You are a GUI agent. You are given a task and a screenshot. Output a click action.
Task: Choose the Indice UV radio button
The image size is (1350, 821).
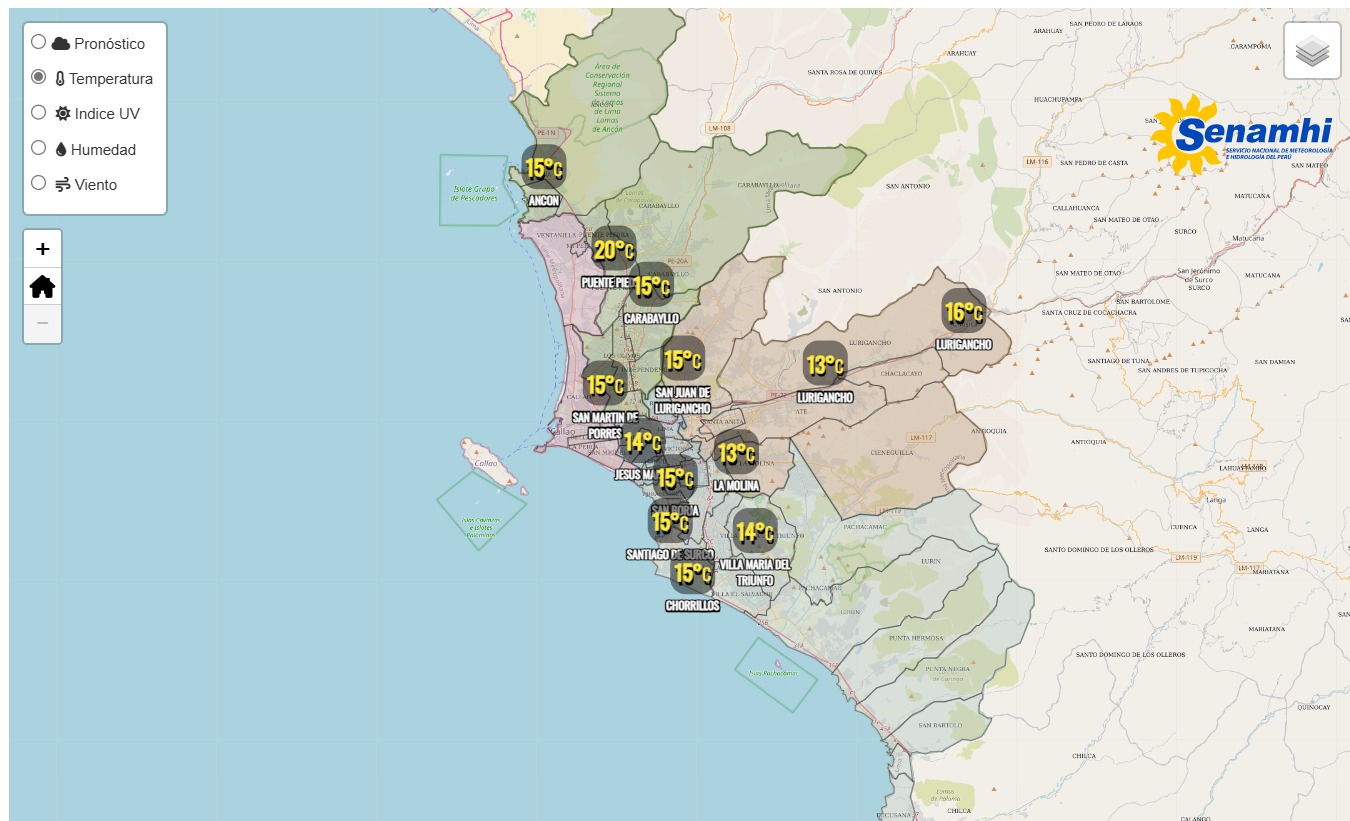tap(38, 112)
